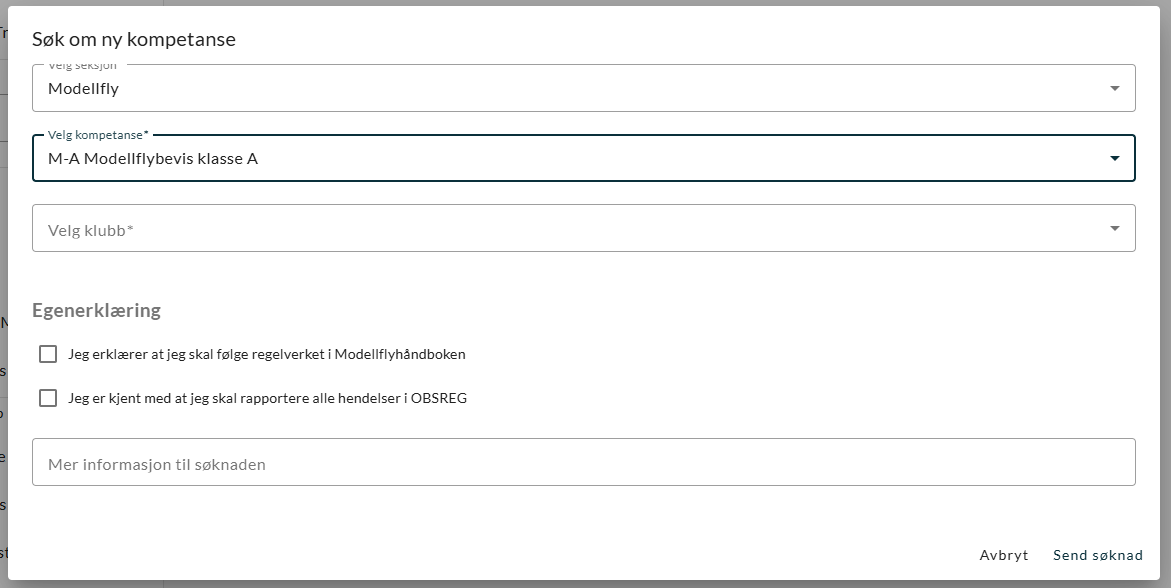Click the label text about reporting in OBSREG

click(x=267, y=398)
